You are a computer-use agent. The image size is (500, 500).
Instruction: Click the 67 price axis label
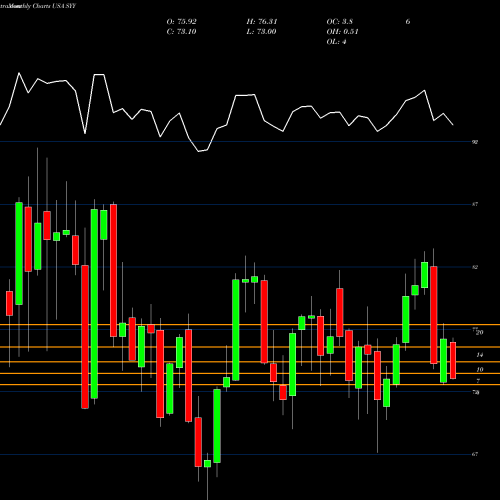(x=475, y=454)
